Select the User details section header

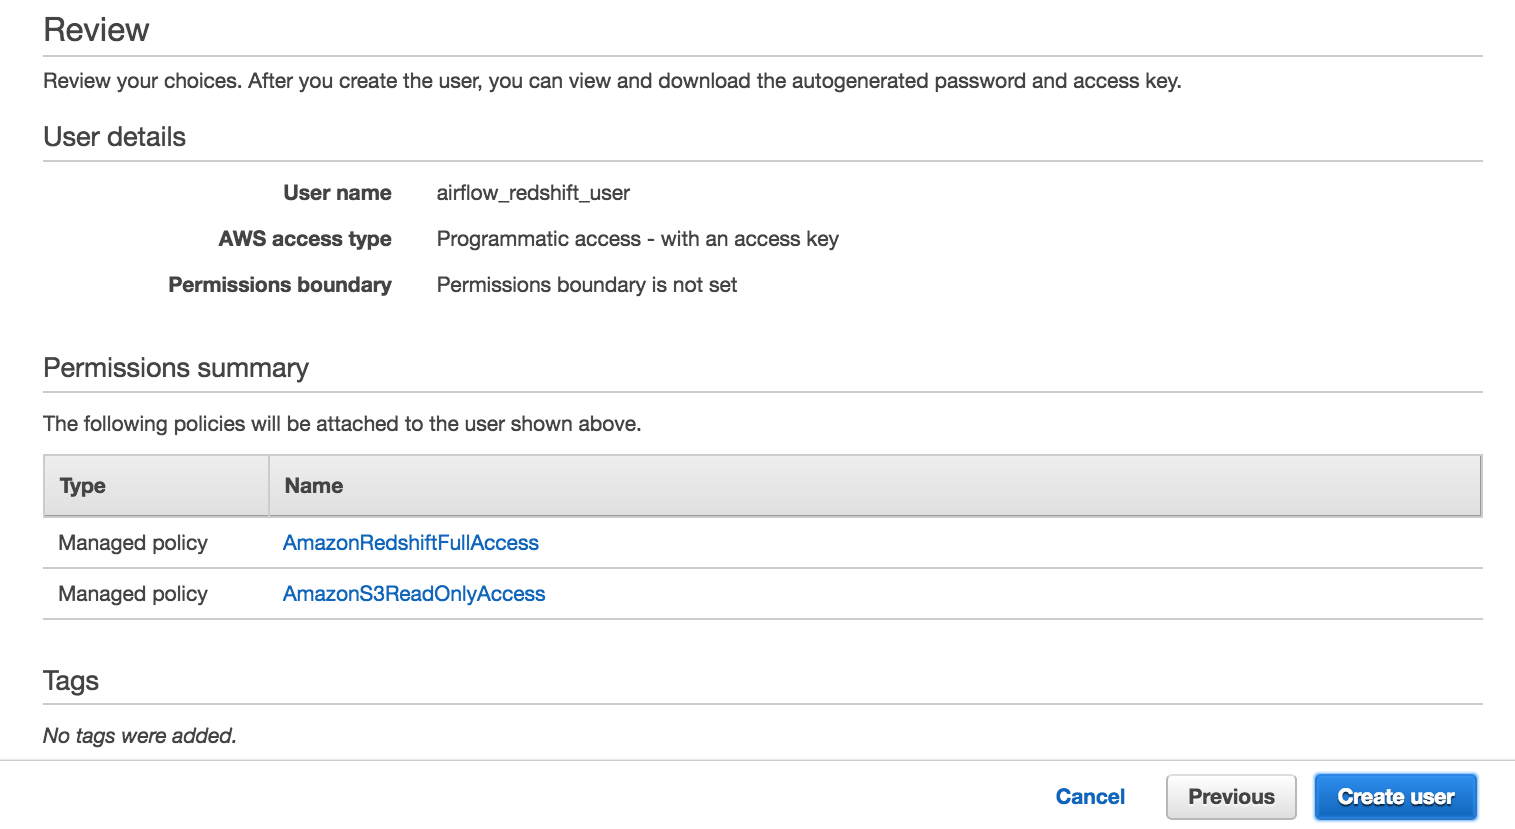tap(113, 137)
